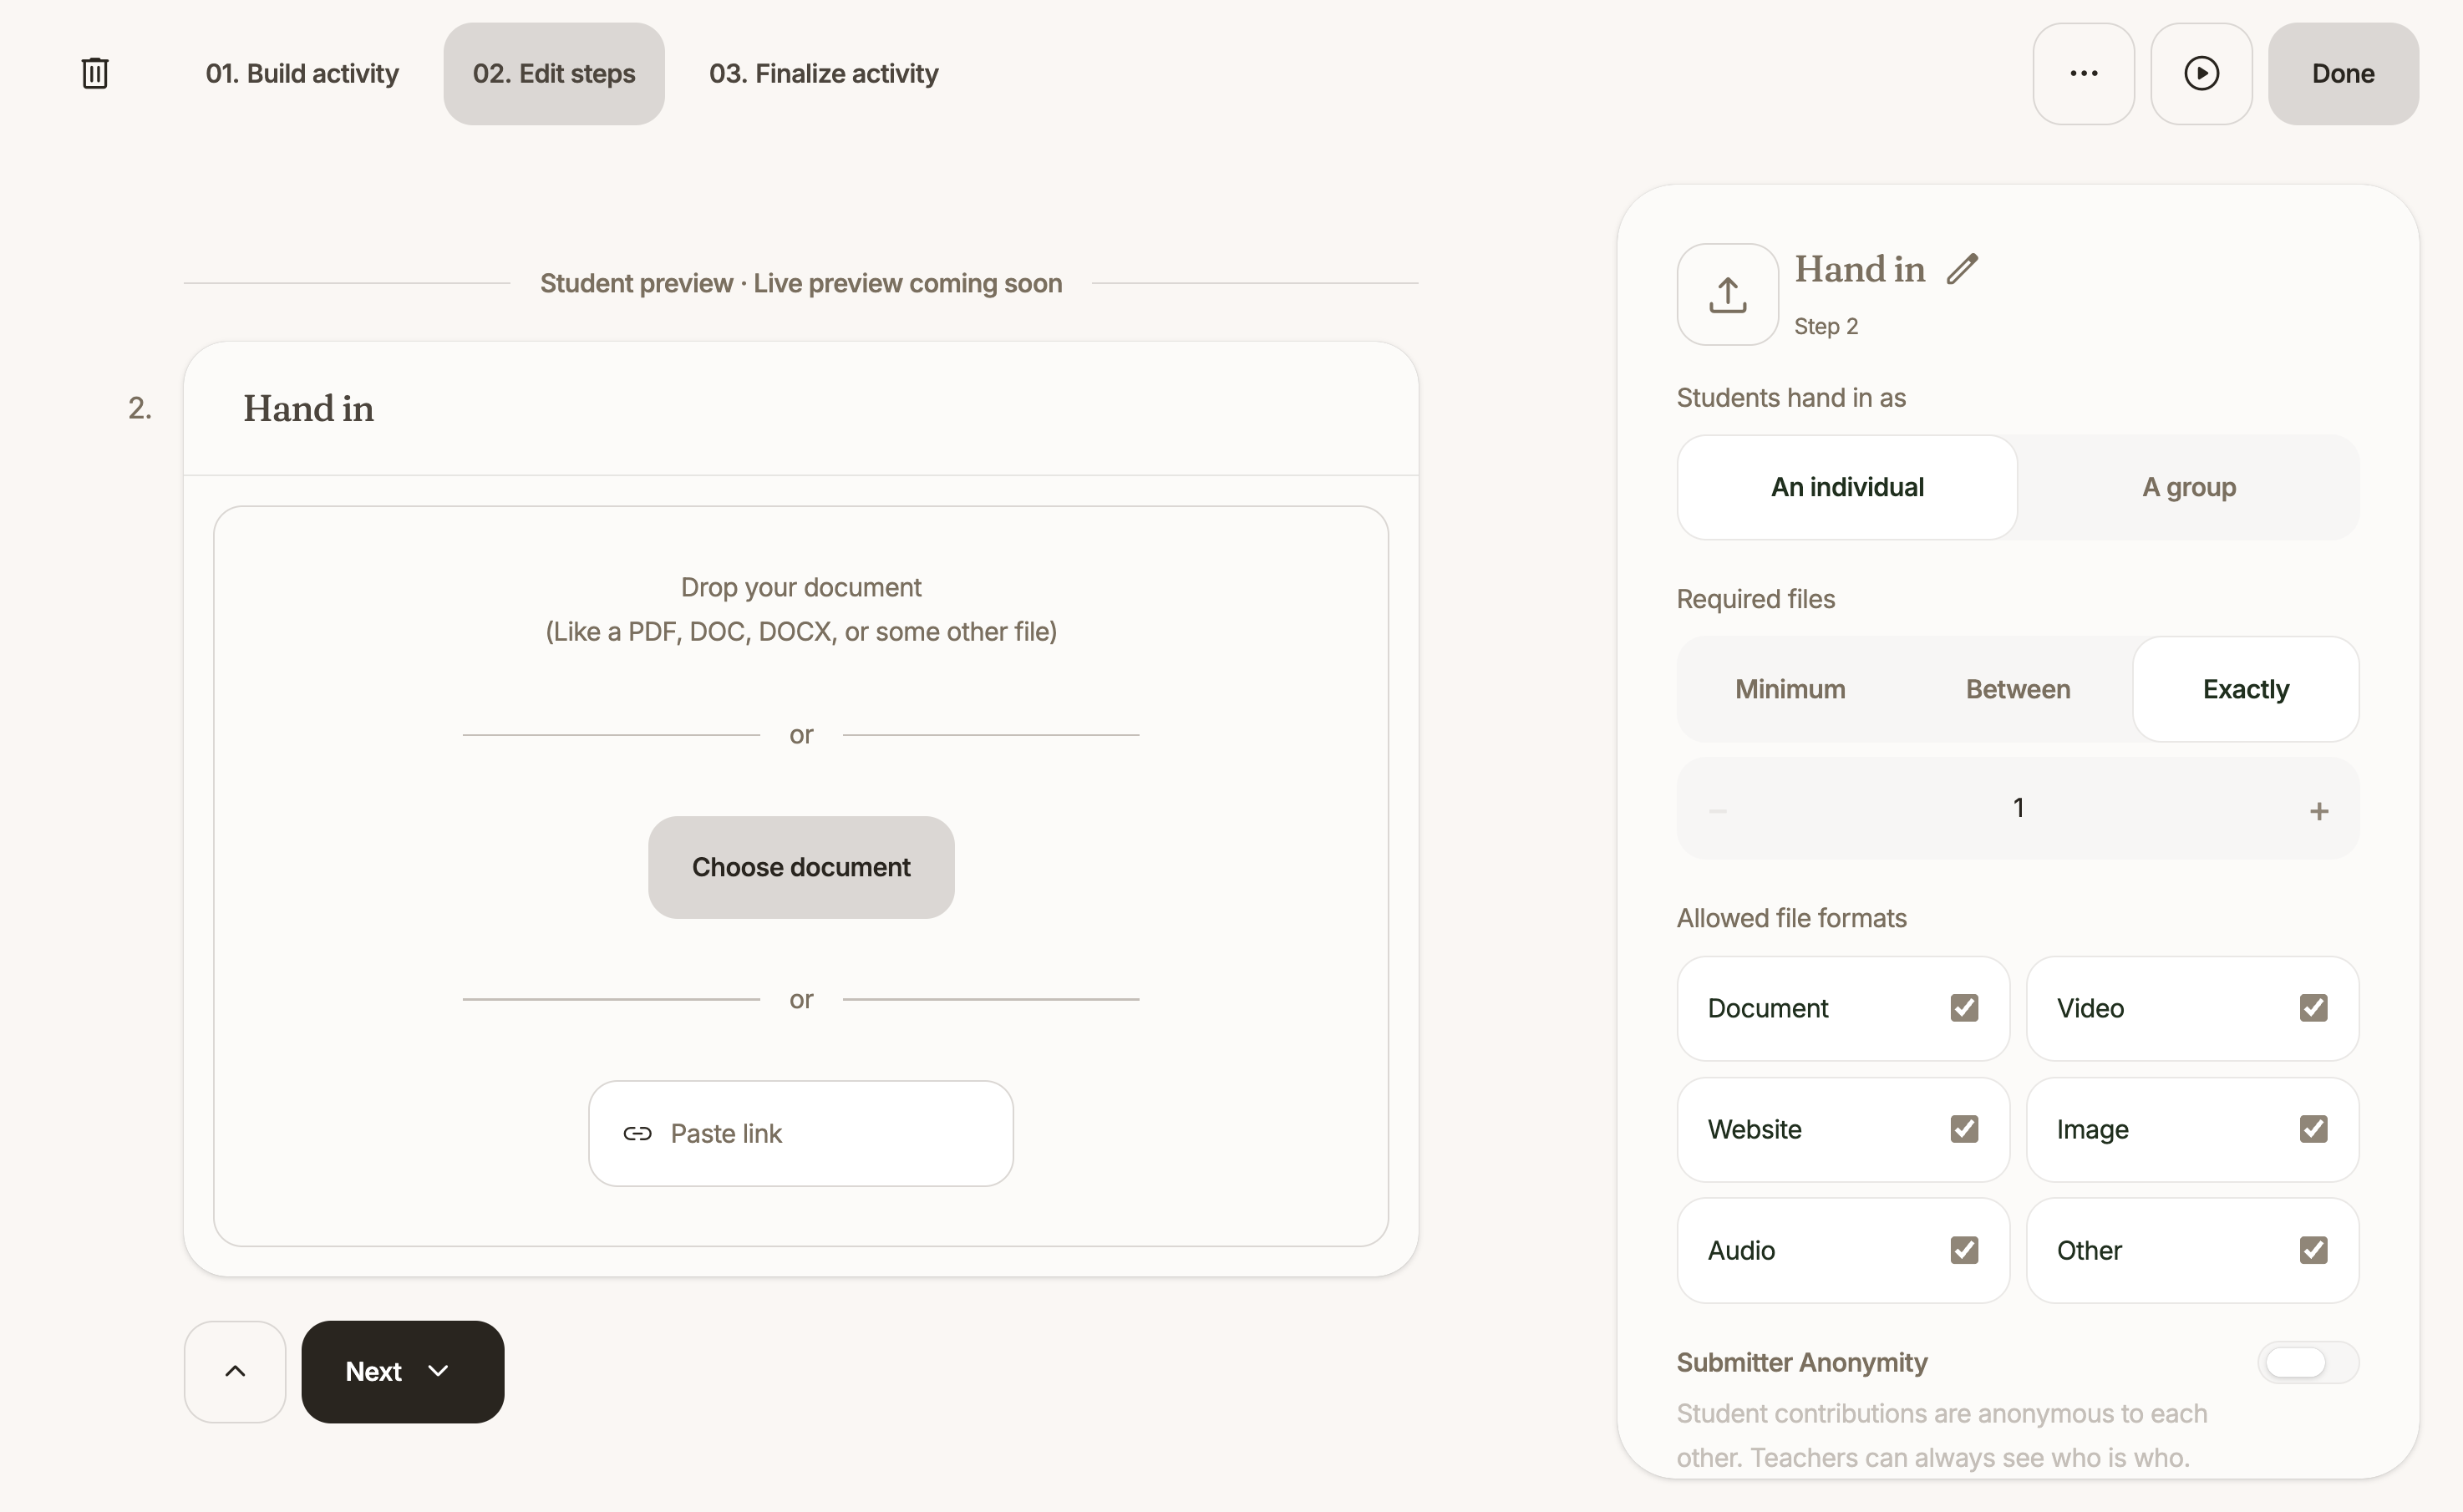Select Between required files option
Image resolution: width=2463 pixels, height=1512 pixels.
pyautogui.click(x=2018, y=689)
